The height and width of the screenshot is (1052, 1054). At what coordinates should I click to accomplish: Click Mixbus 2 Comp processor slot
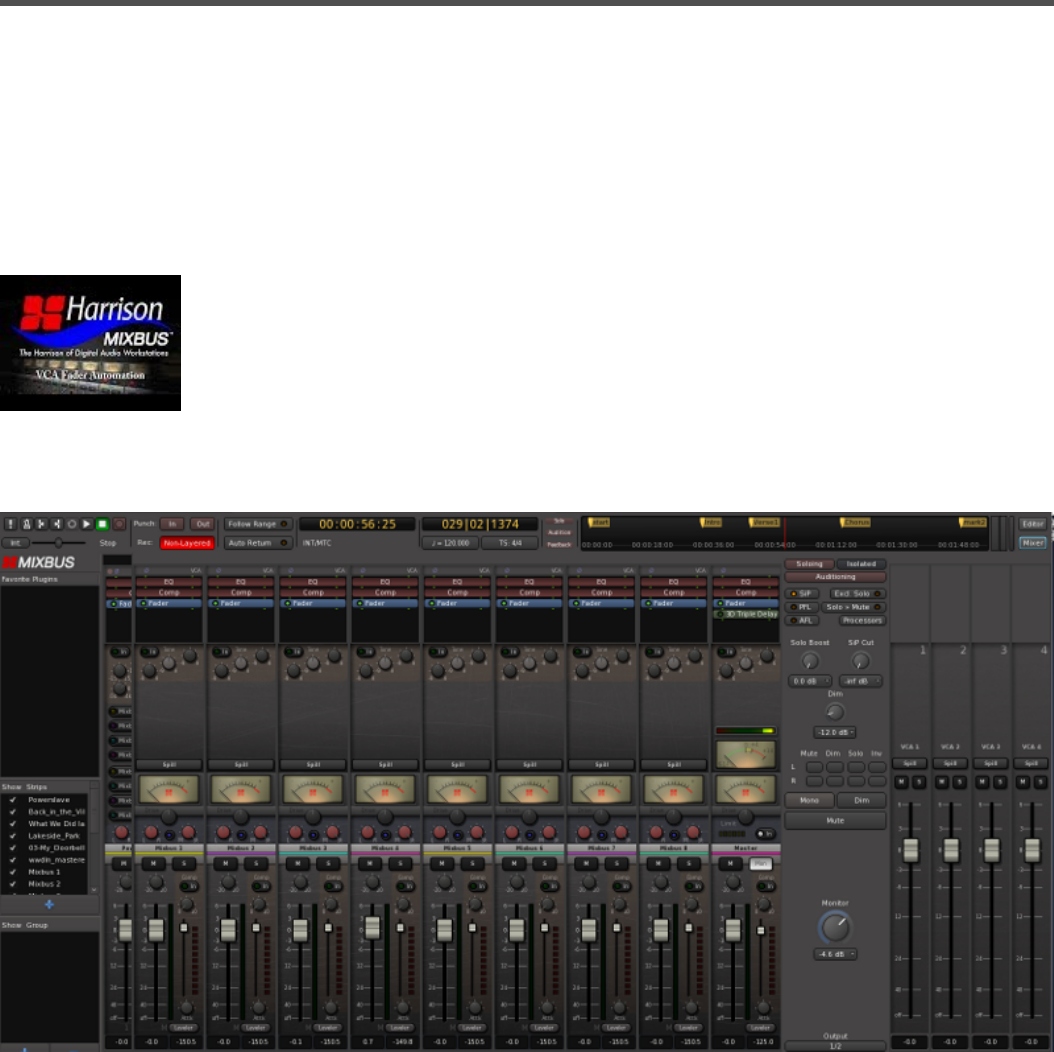[241, 593]
